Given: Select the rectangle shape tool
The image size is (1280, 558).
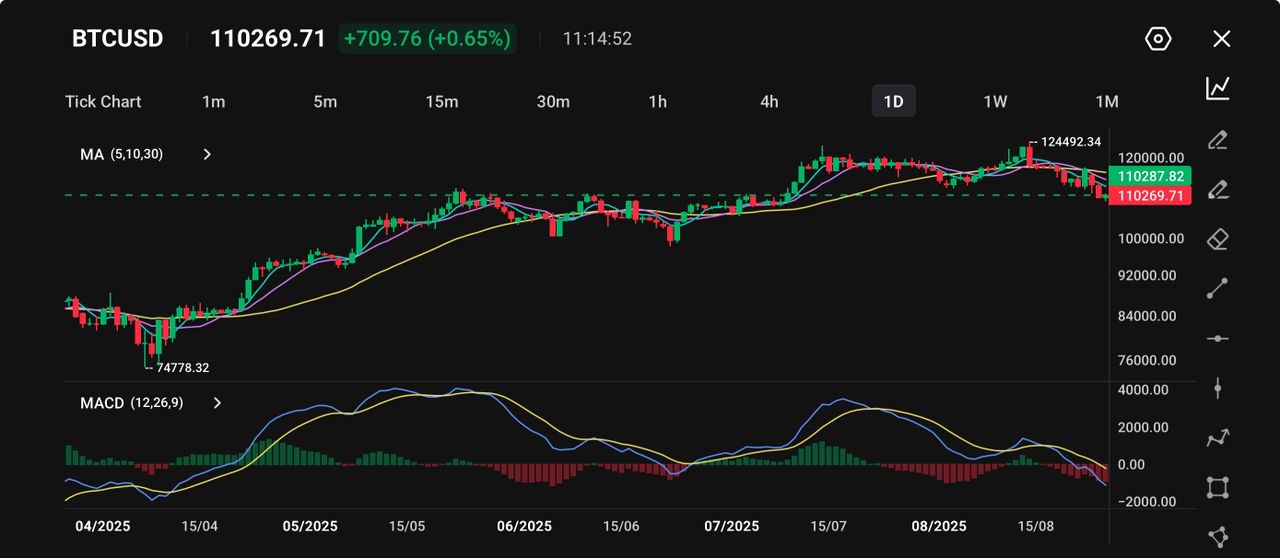Looking at the screenshot, I should point(1217,488).
